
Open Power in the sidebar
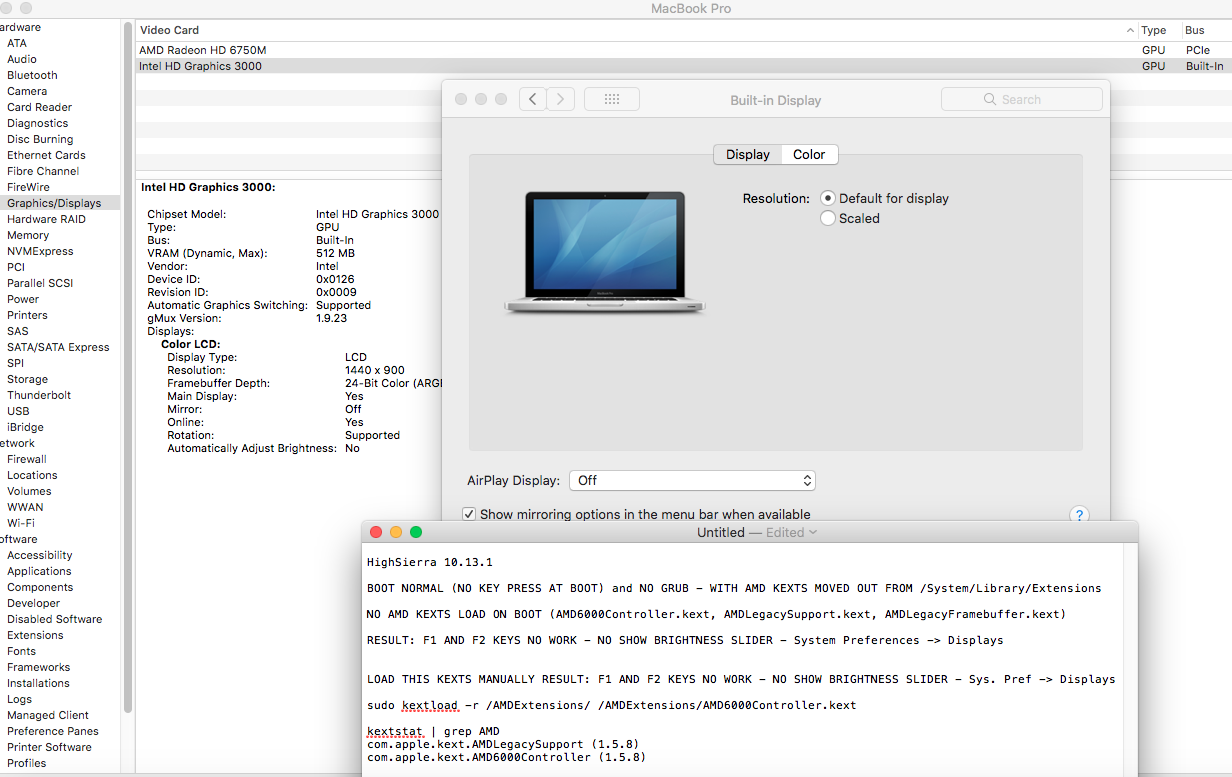23,299
